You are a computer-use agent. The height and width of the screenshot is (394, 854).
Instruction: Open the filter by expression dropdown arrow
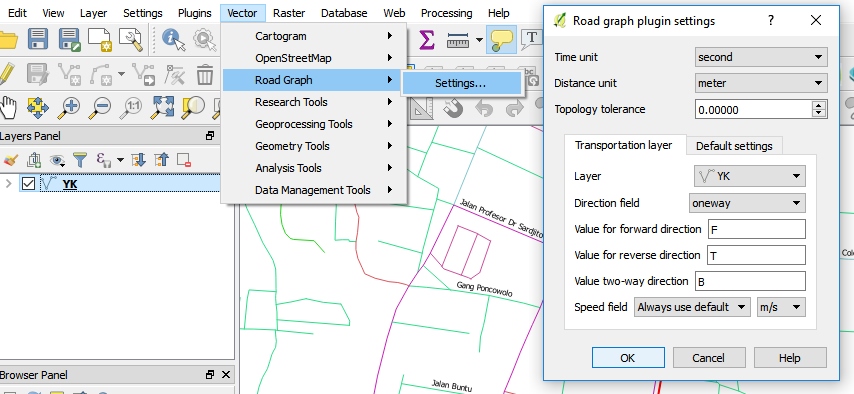[x=120, y=160]
